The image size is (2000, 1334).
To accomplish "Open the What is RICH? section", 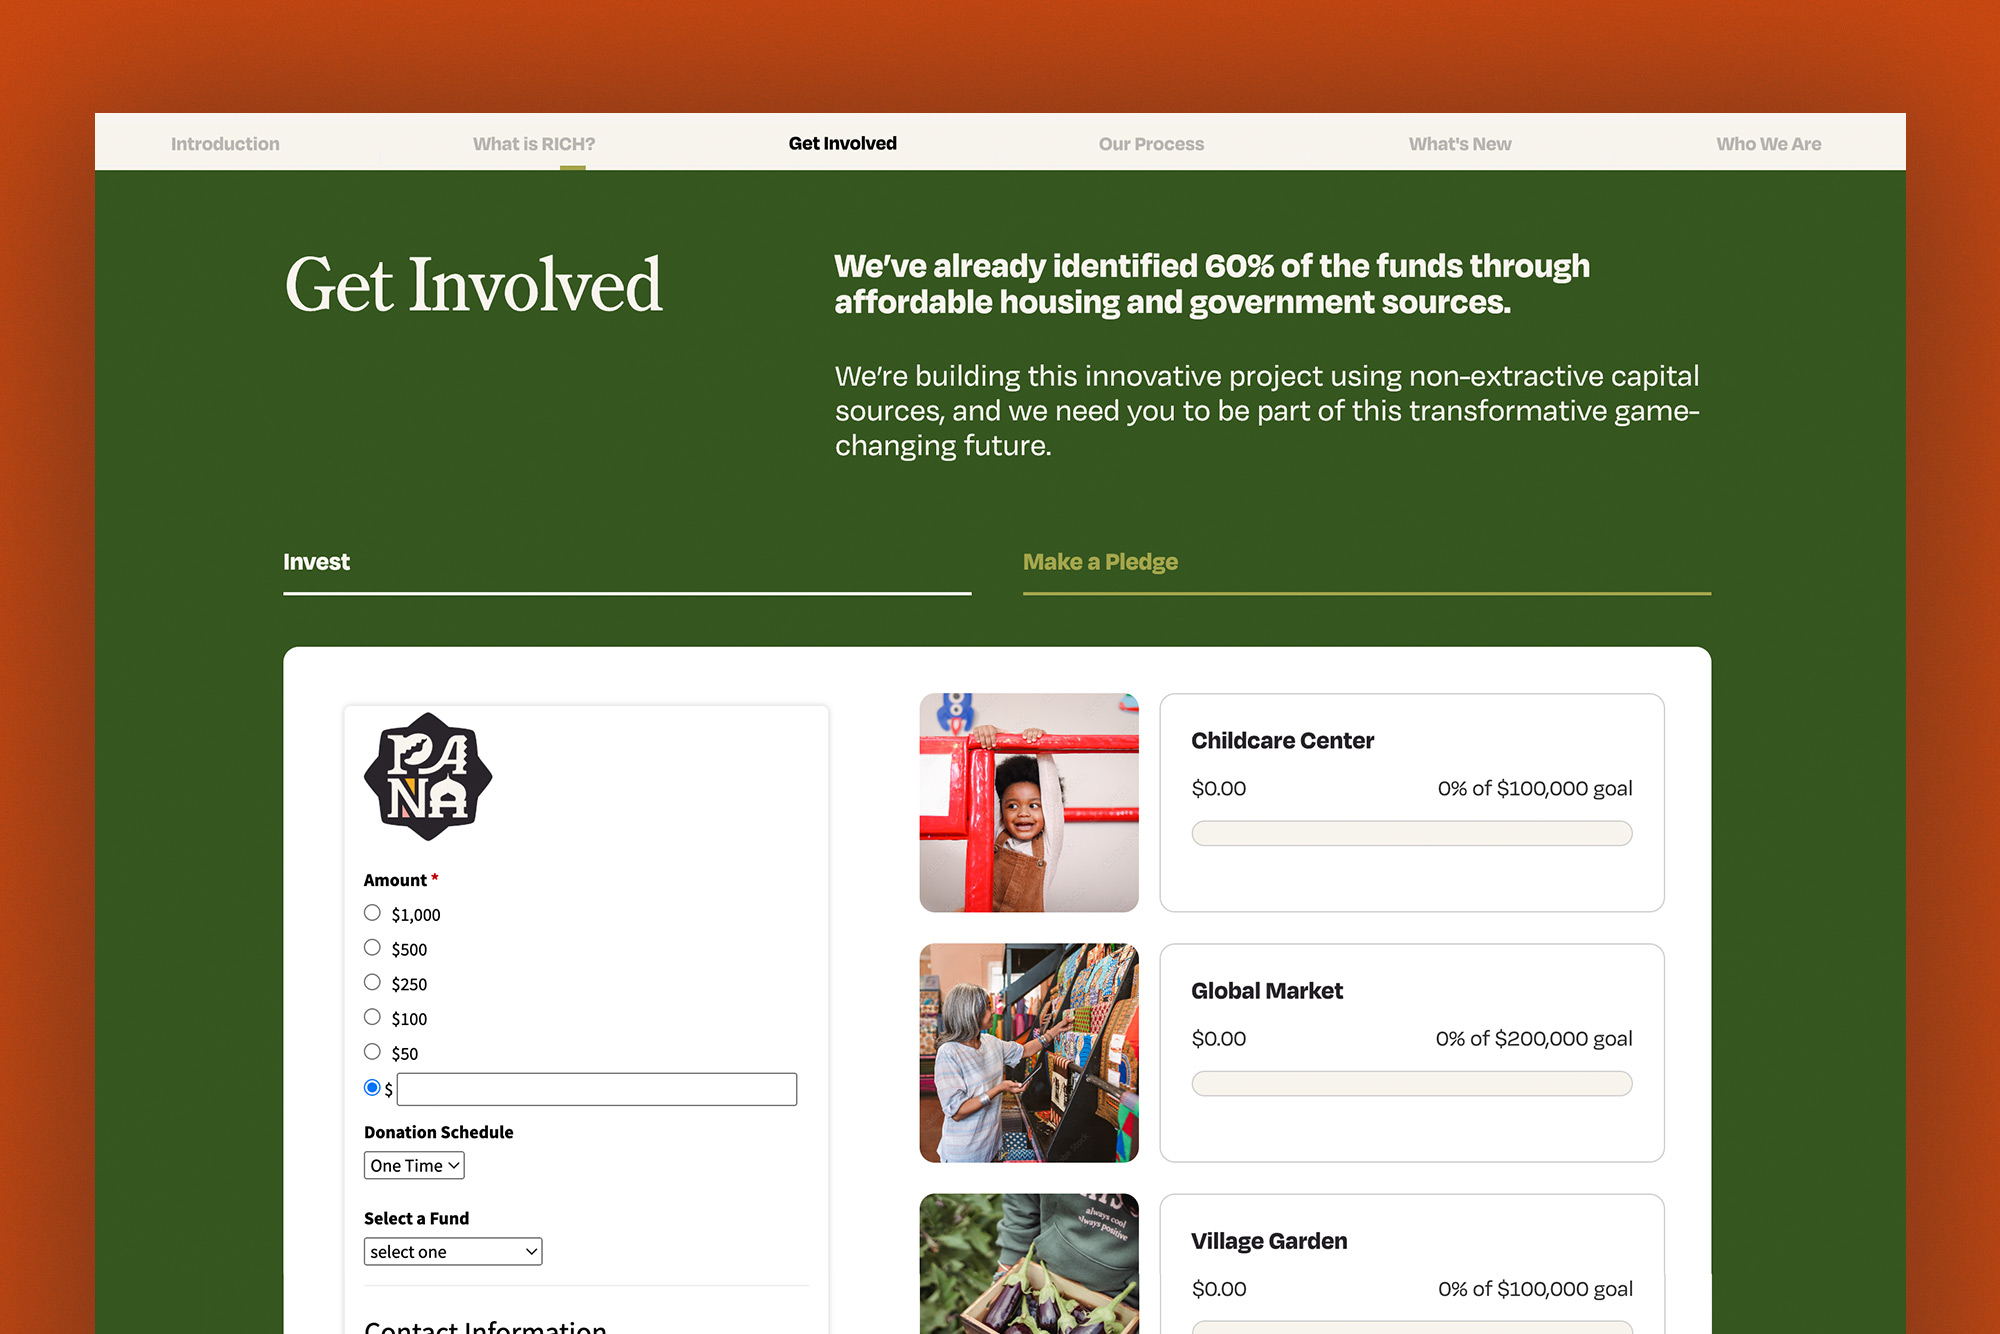I will click(534, 144).
